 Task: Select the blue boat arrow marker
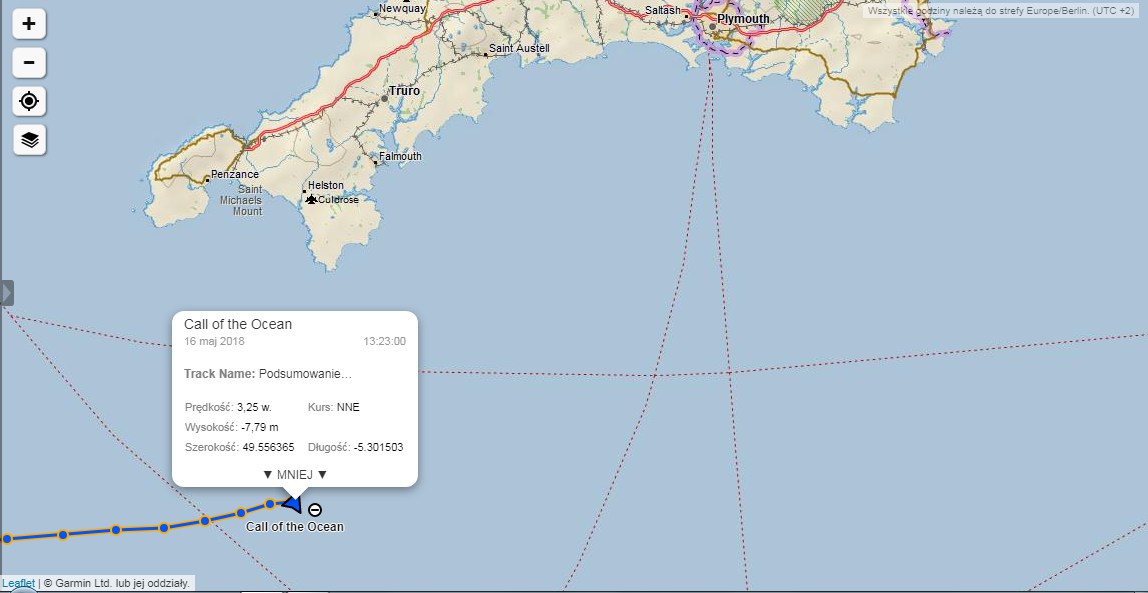pos(292,503)
